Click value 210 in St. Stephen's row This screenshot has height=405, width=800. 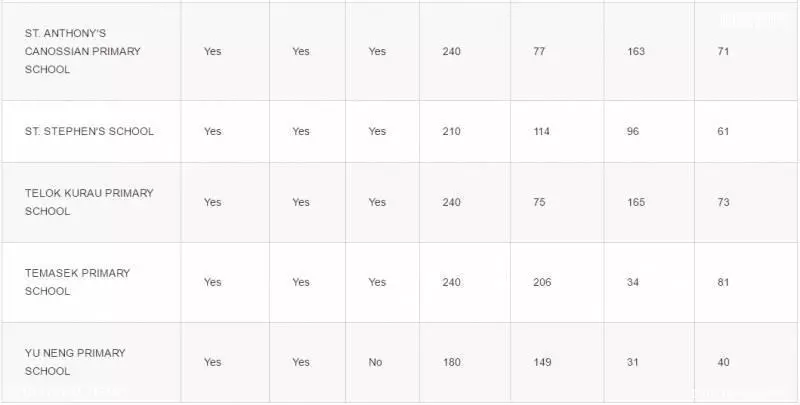tap(452, 131)
